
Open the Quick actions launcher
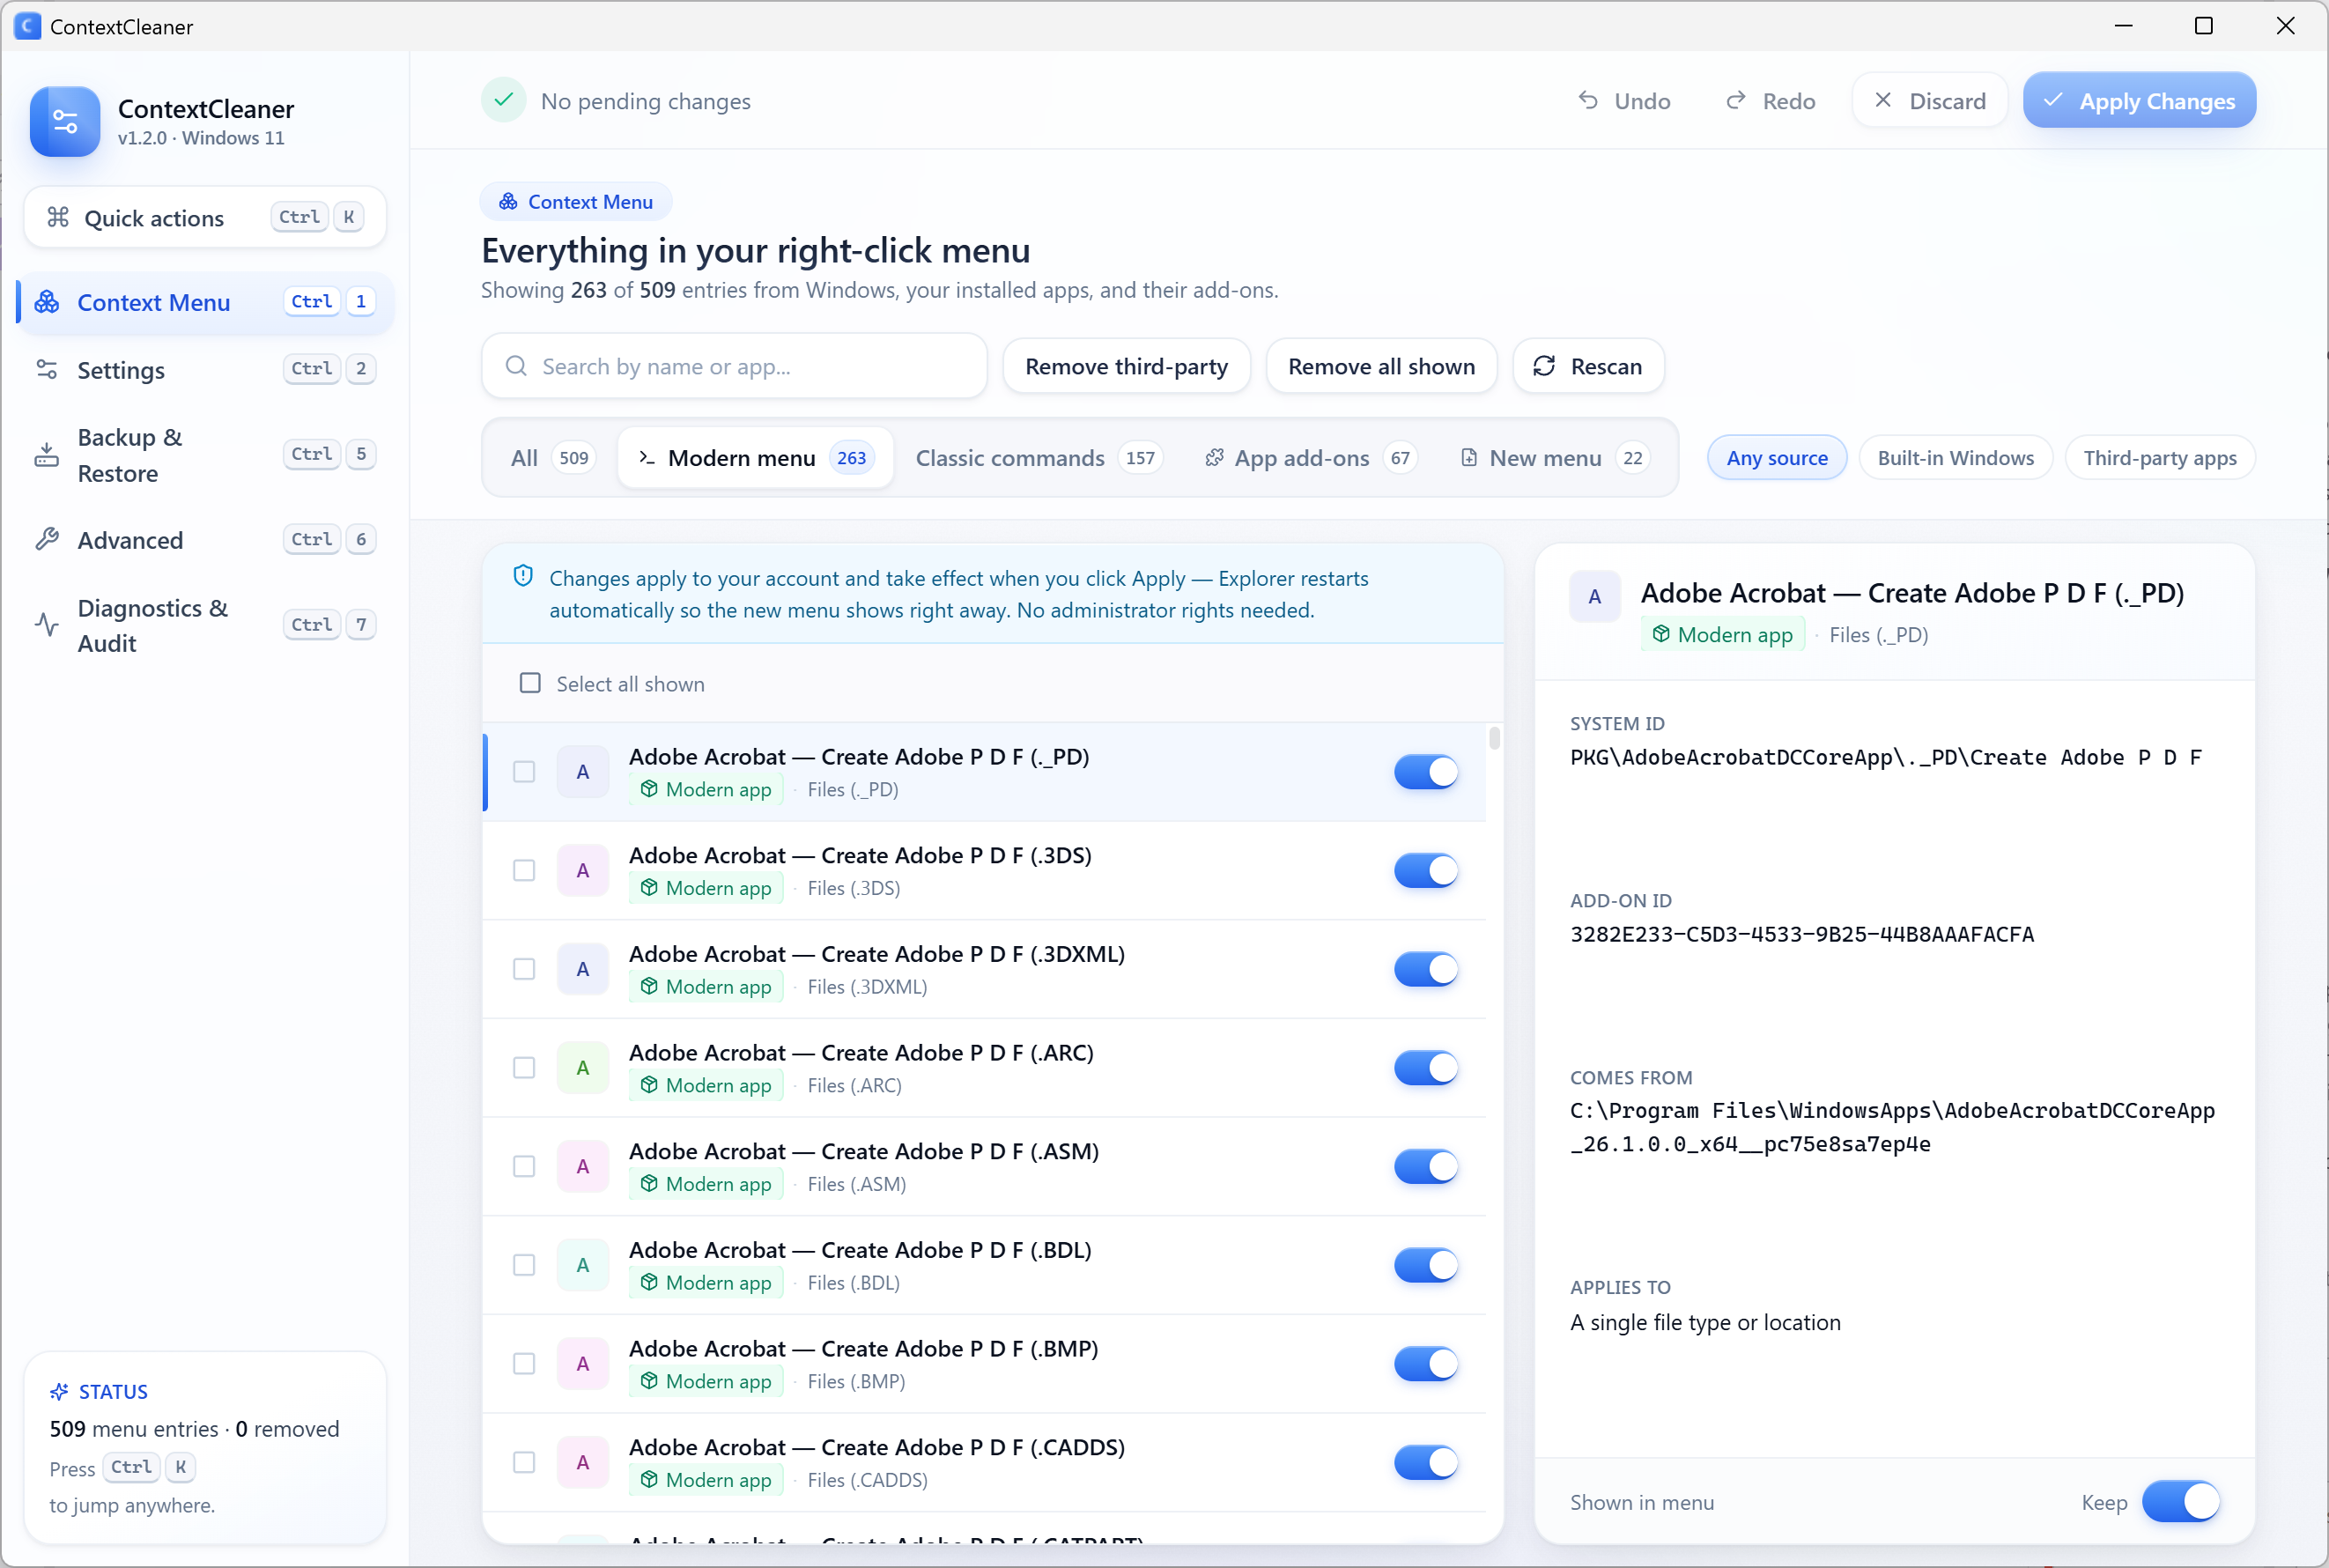click(205, 217)
